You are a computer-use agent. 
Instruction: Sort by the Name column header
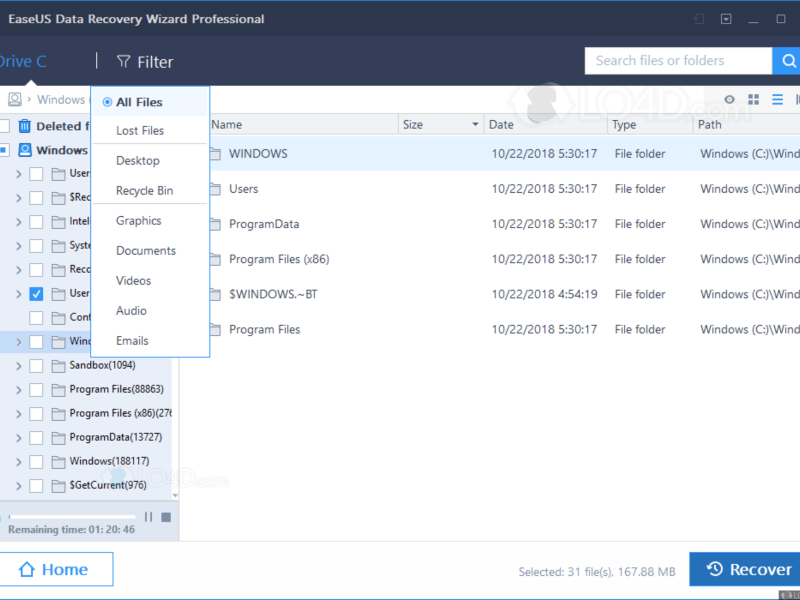(x=304, y=124)
